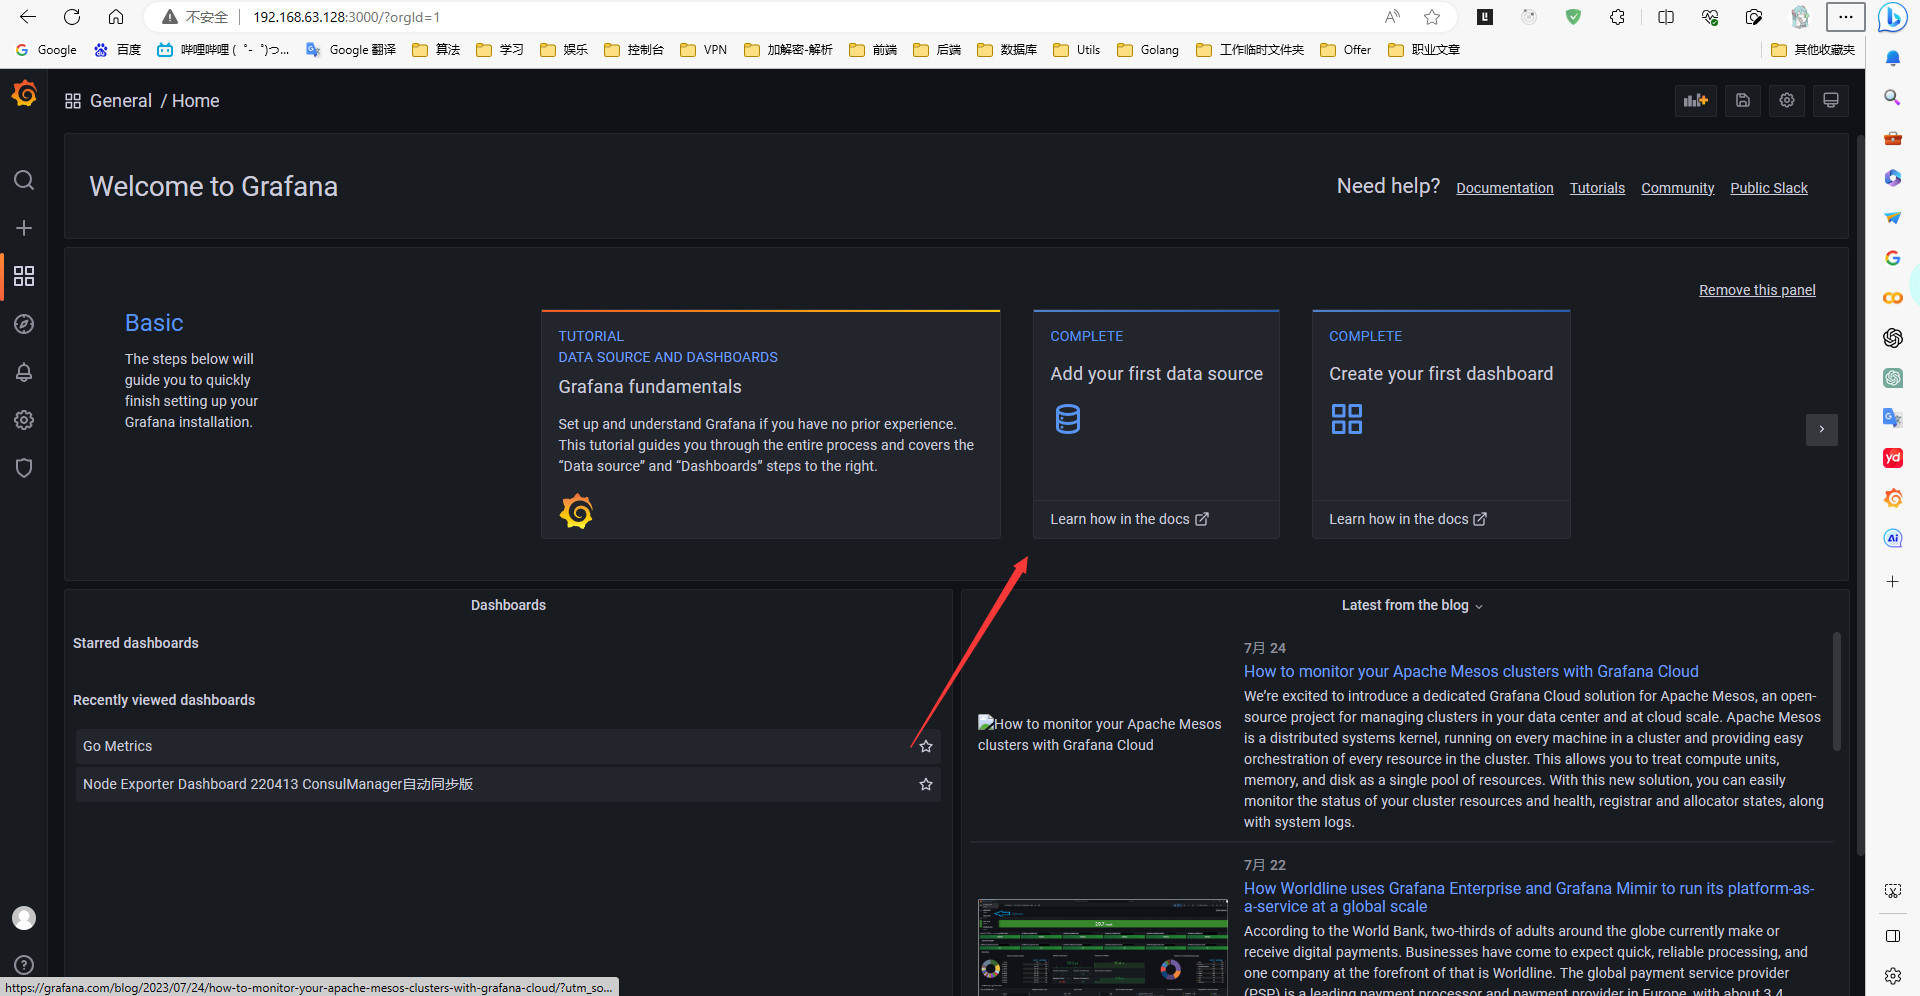
Task: Open the Configuration gear in sidebar
Action: coord(24,420)
